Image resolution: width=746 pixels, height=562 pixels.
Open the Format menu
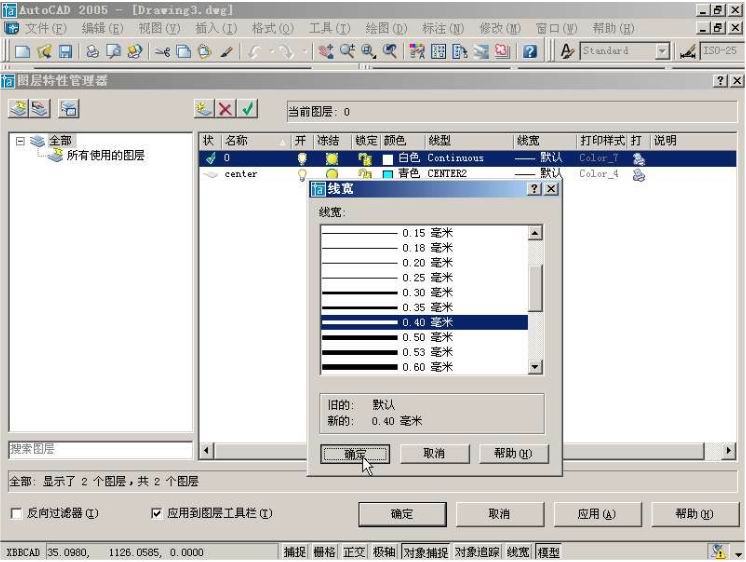point(273,29)
